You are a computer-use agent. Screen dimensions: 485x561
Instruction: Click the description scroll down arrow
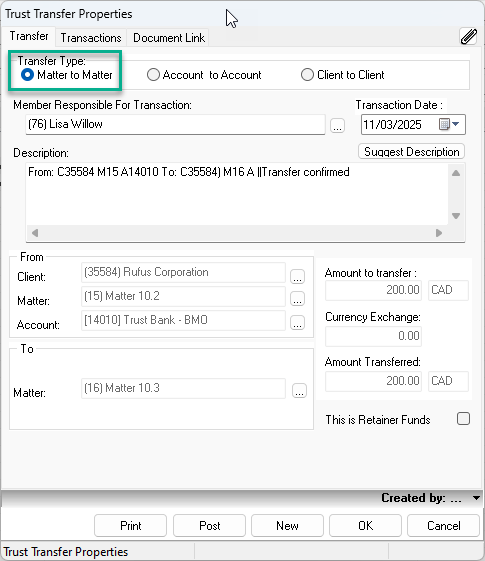click(456, 216)
